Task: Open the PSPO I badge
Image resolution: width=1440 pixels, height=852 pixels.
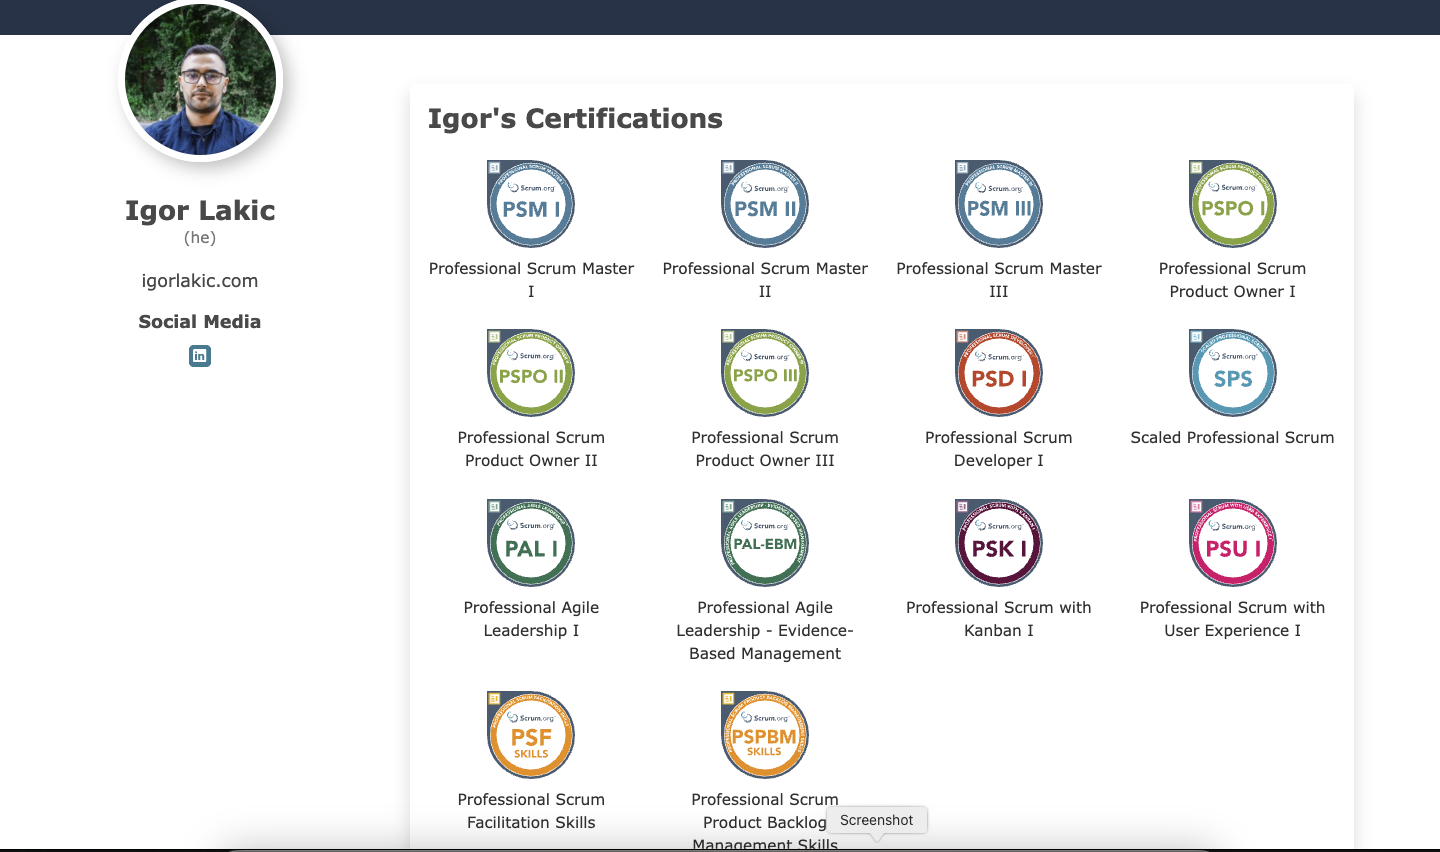Action: pyautogui.click(x=1233, y=204)
